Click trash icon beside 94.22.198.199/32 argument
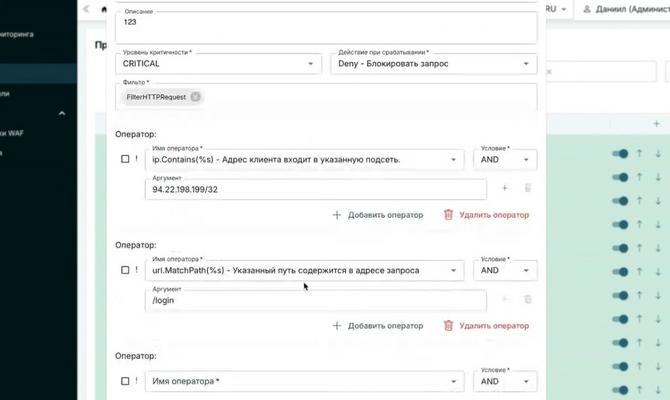 coord(527,187)
